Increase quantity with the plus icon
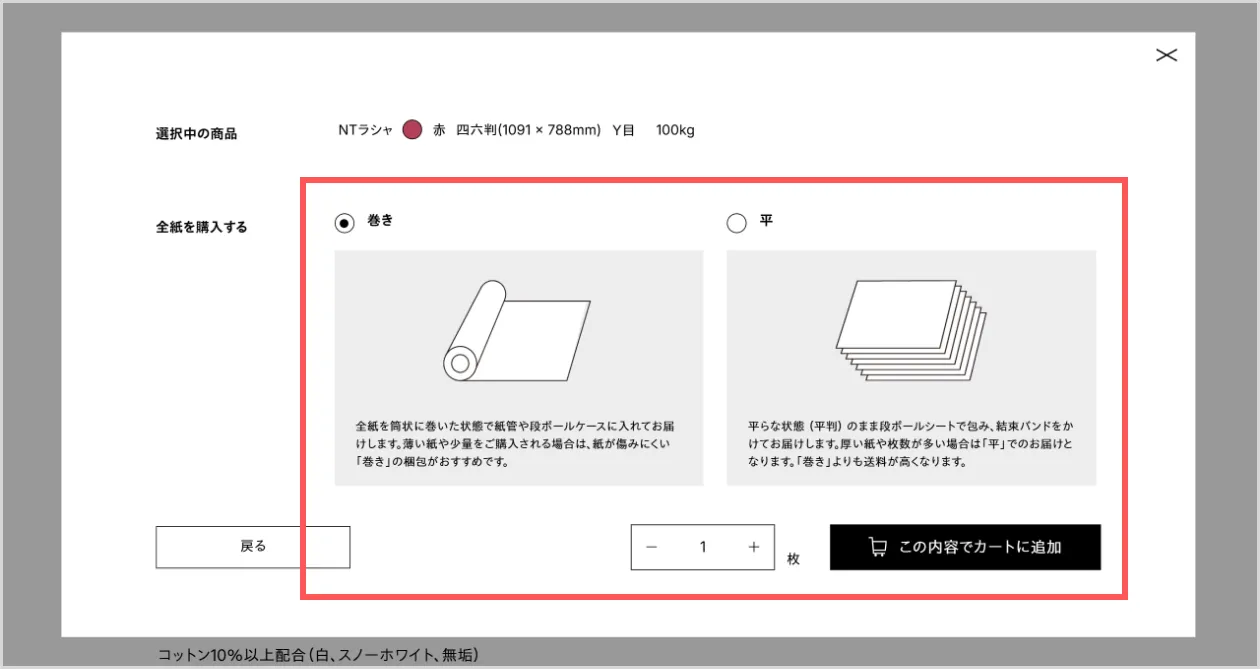 click(x=754, y=547)
